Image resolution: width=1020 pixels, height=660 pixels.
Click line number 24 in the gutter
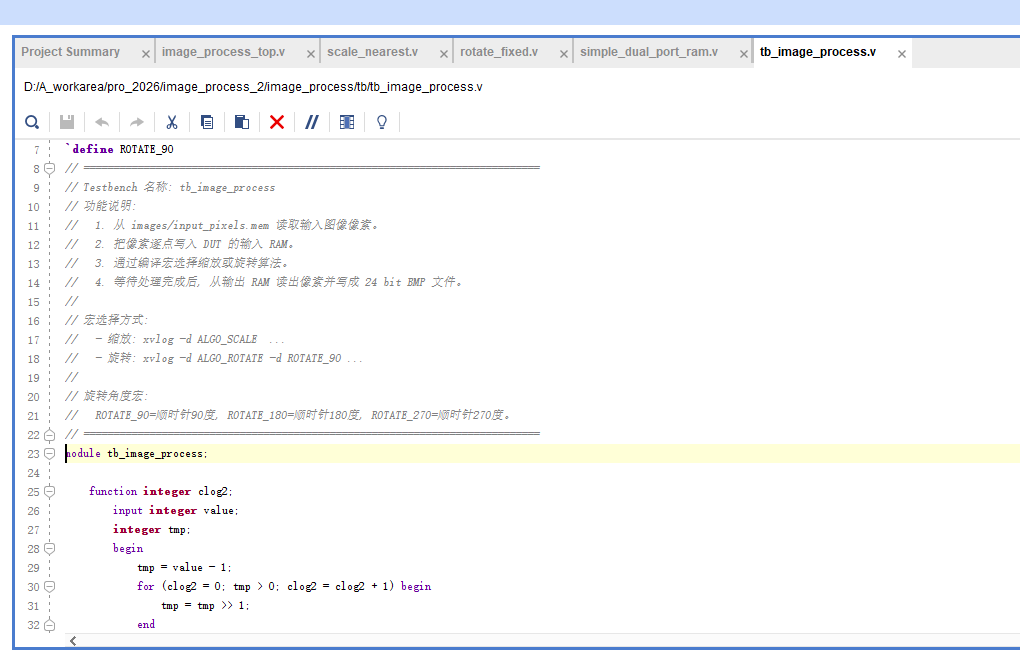[x=33, y=473]
